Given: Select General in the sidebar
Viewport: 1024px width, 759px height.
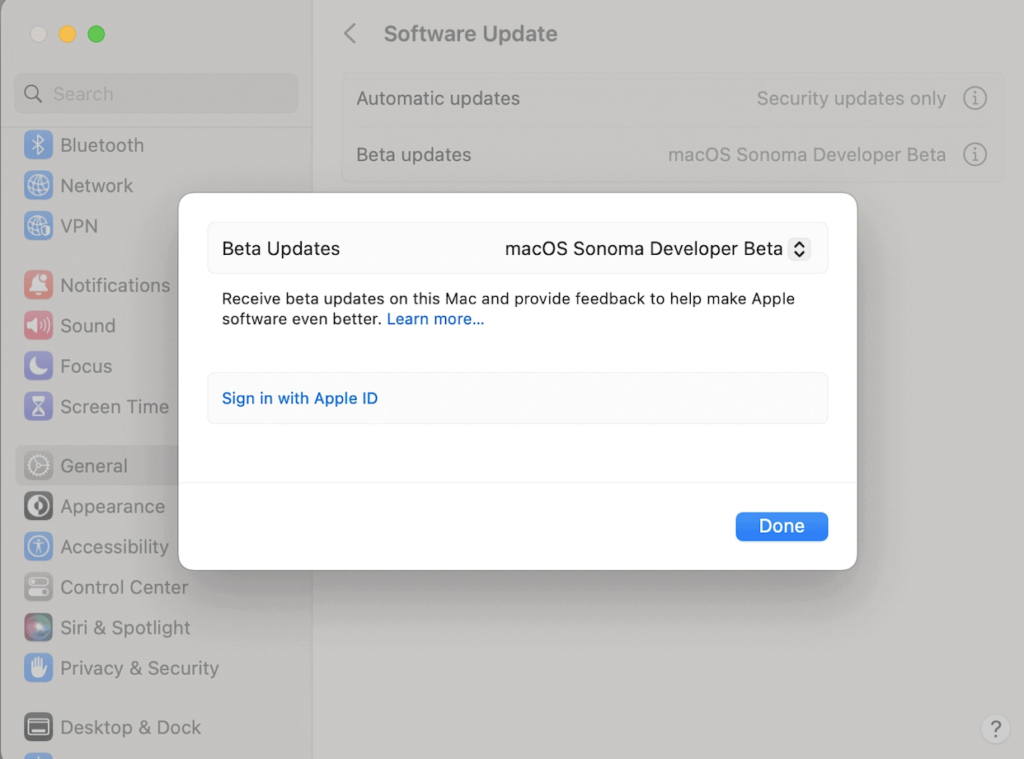Looking at the screenshot, I should click(x=93, y=466).
